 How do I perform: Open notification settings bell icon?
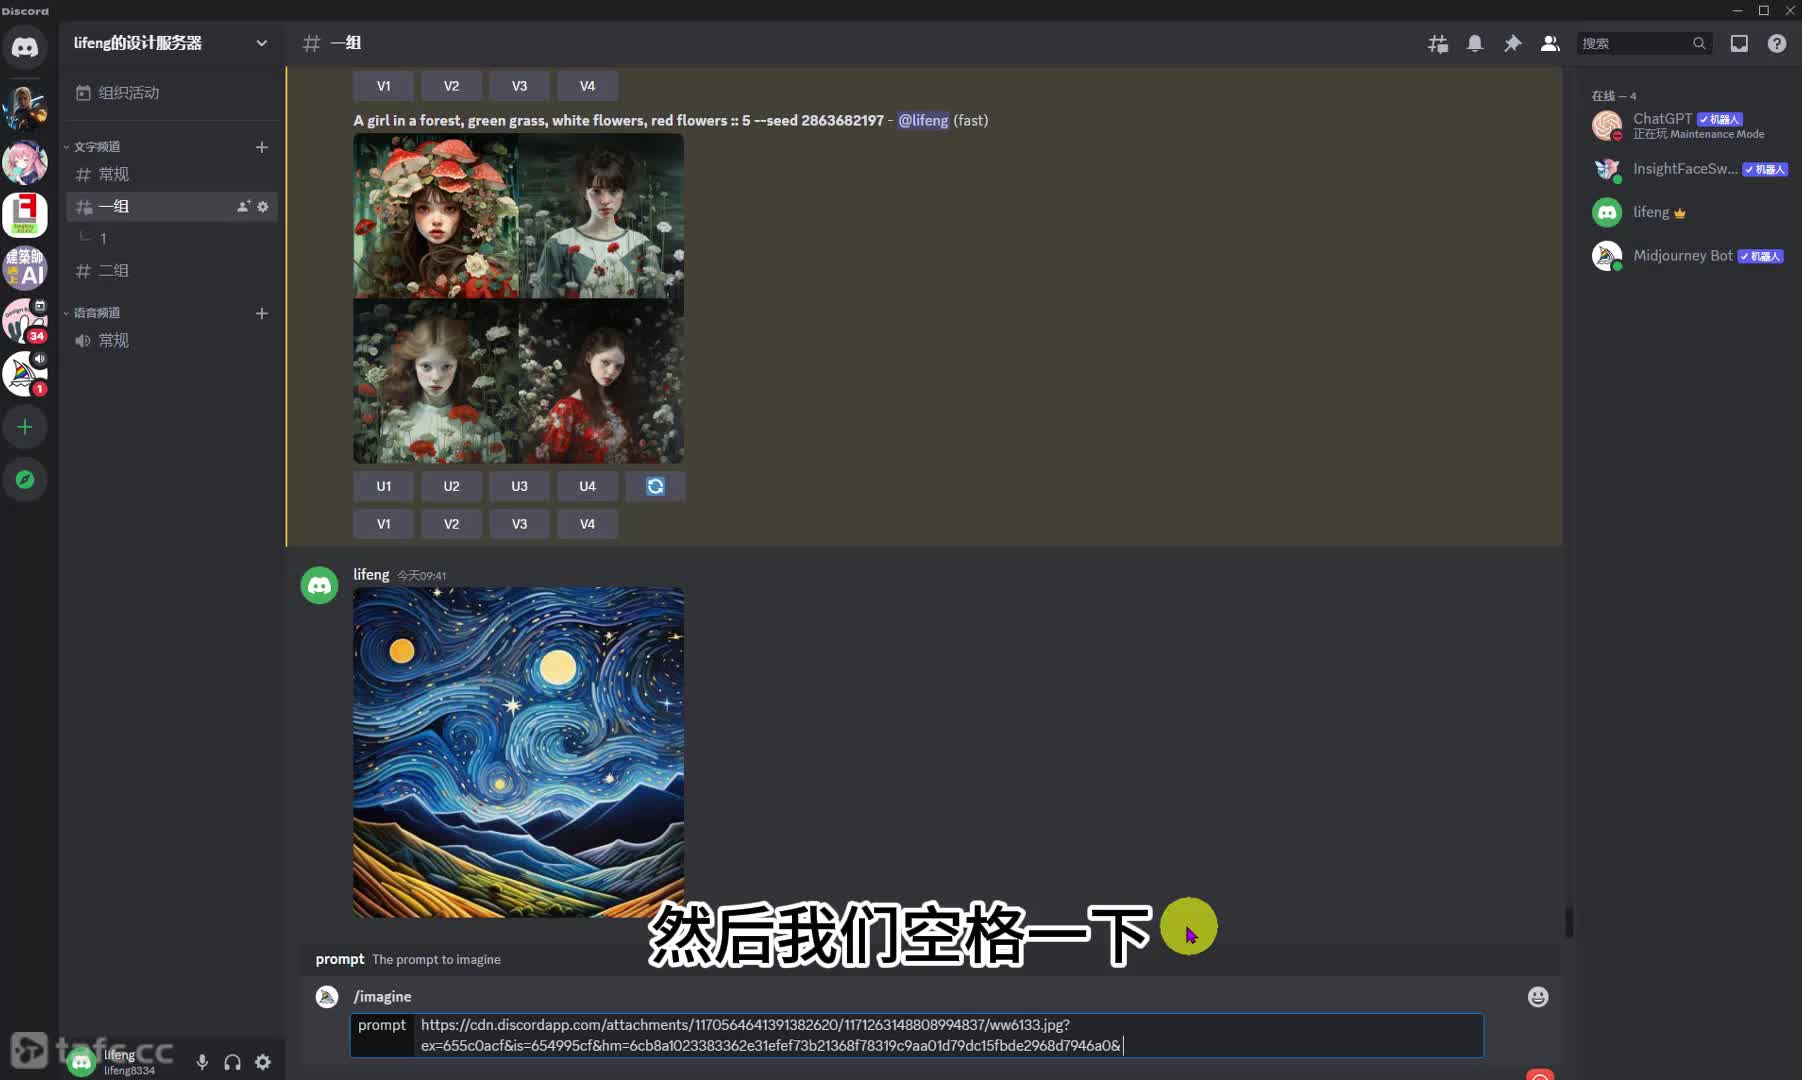pos(1475,43)
